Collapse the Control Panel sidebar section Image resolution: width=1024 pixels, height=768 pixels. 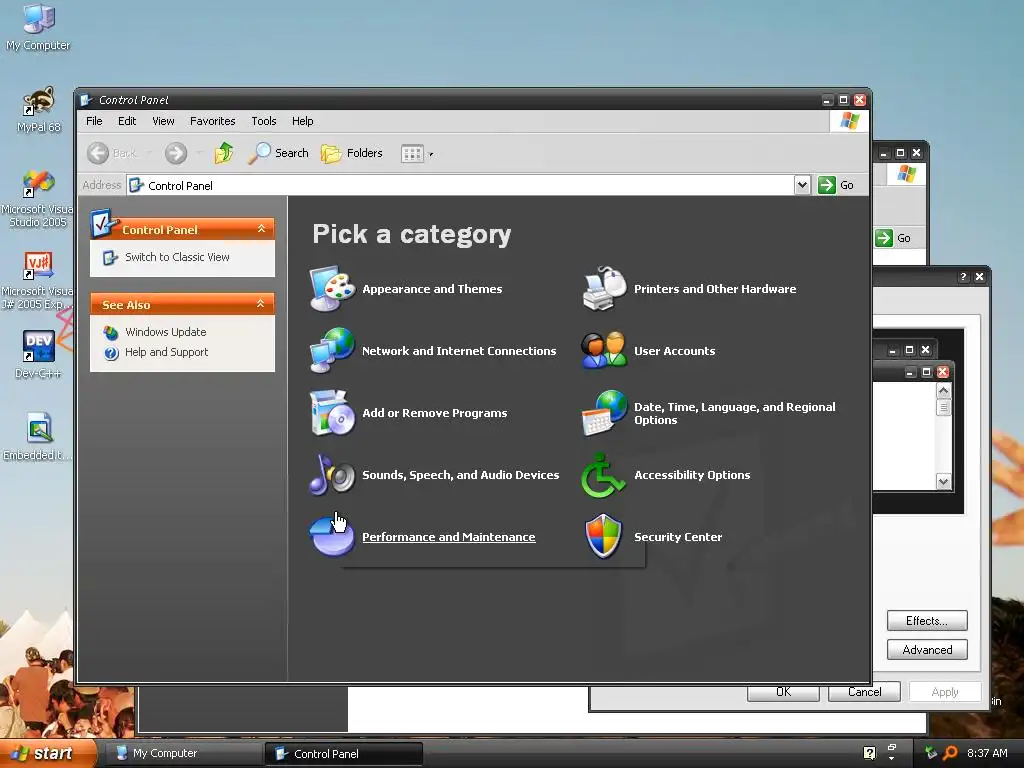point(261,229)
